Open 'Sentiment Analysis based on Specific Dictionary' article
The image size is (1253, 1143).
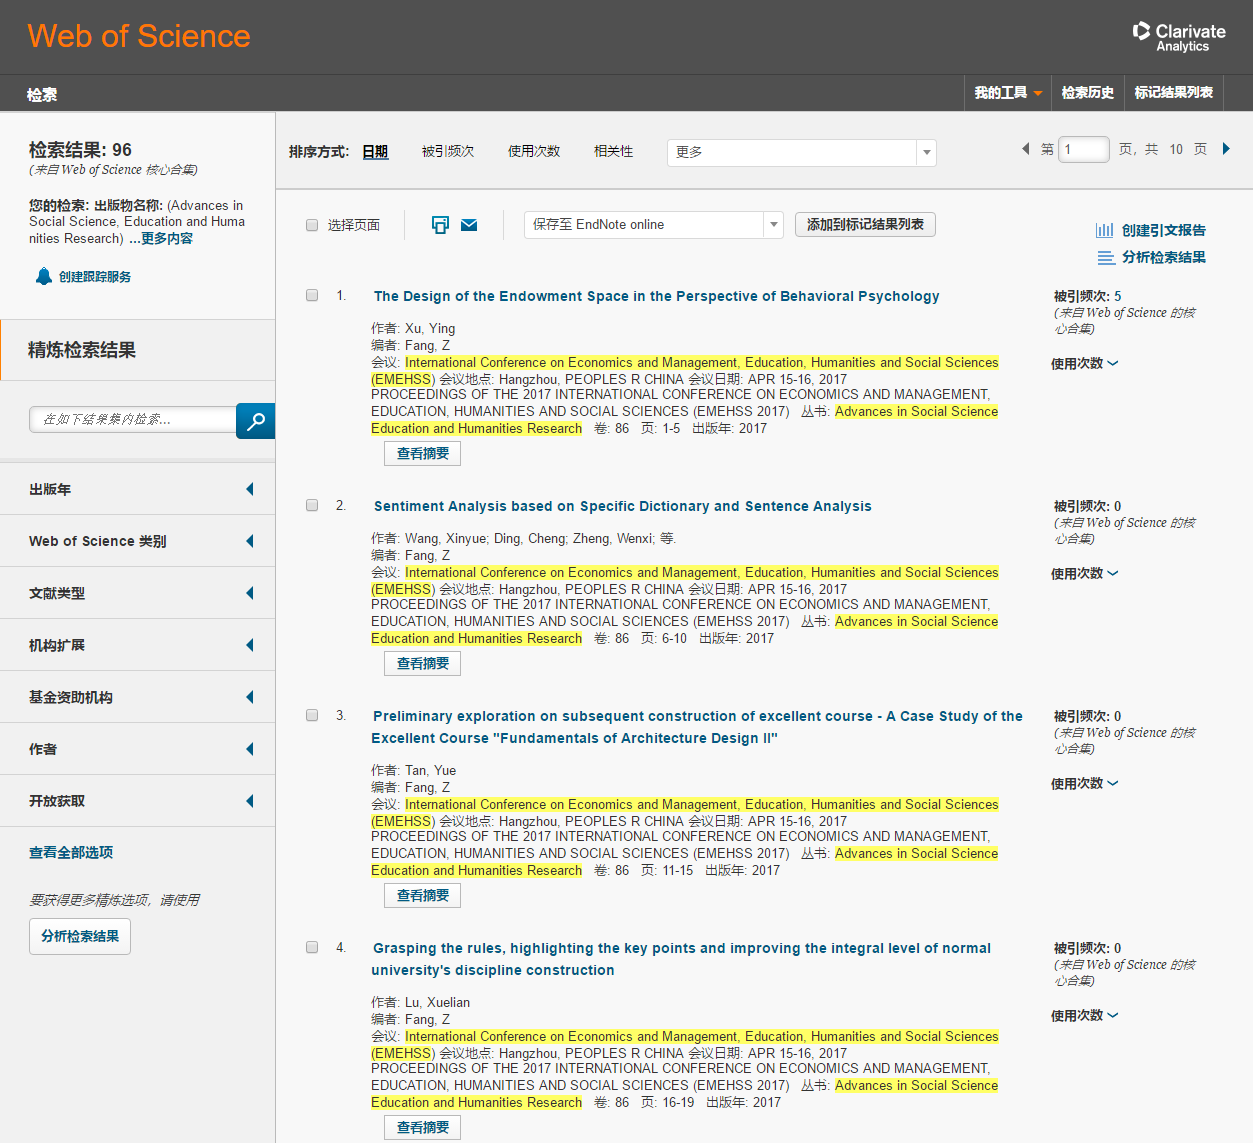(x=622, y=506)
